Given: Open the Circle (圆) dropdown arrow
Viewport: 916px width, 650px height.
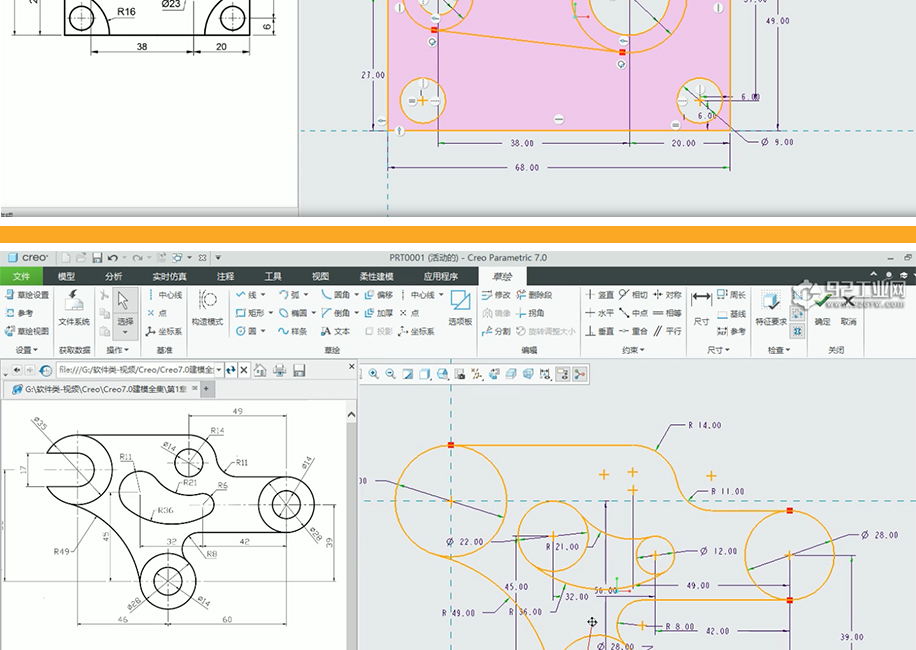Looking at the screenshot, I should point(263,331).
